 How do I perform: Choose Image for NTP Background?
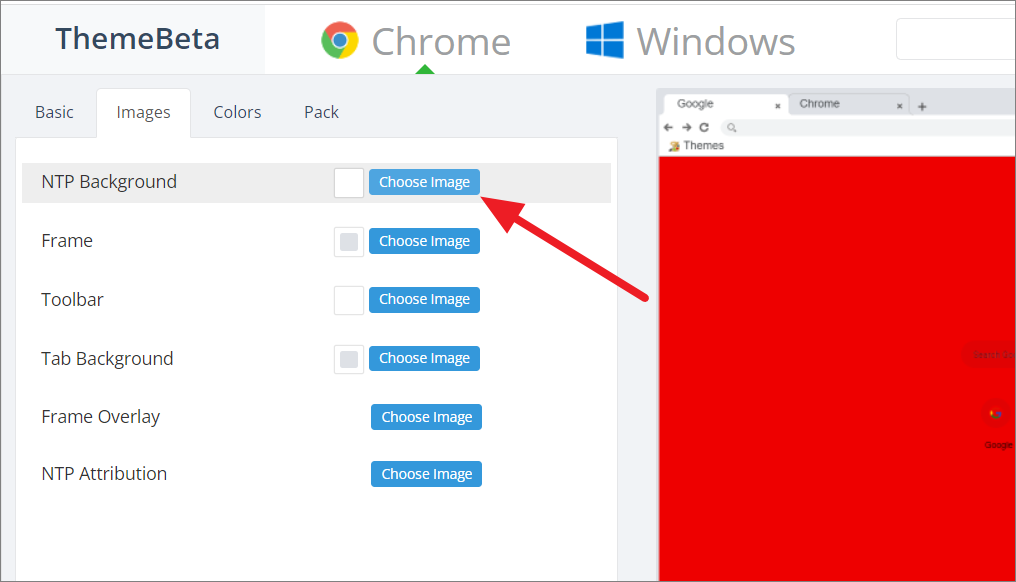coord(424,182)
